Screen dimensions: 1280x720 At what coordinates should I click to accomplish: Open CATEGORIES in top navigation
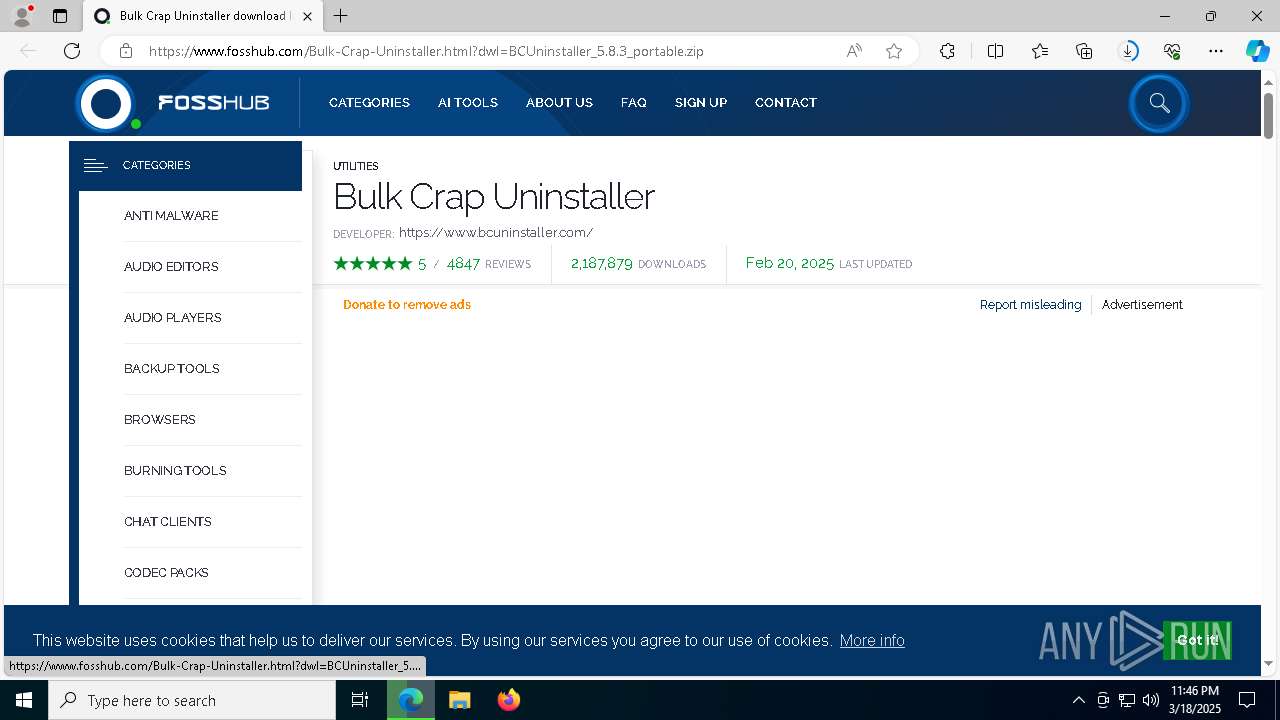369,103
